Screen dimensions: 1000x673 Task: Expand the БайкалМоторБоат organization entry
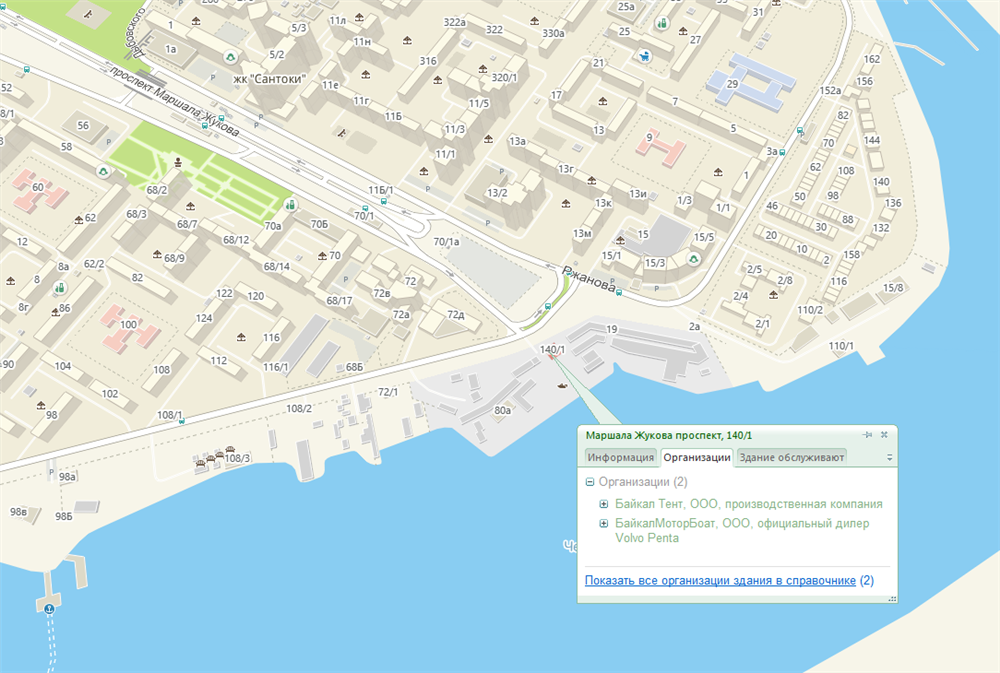point(604,523)
